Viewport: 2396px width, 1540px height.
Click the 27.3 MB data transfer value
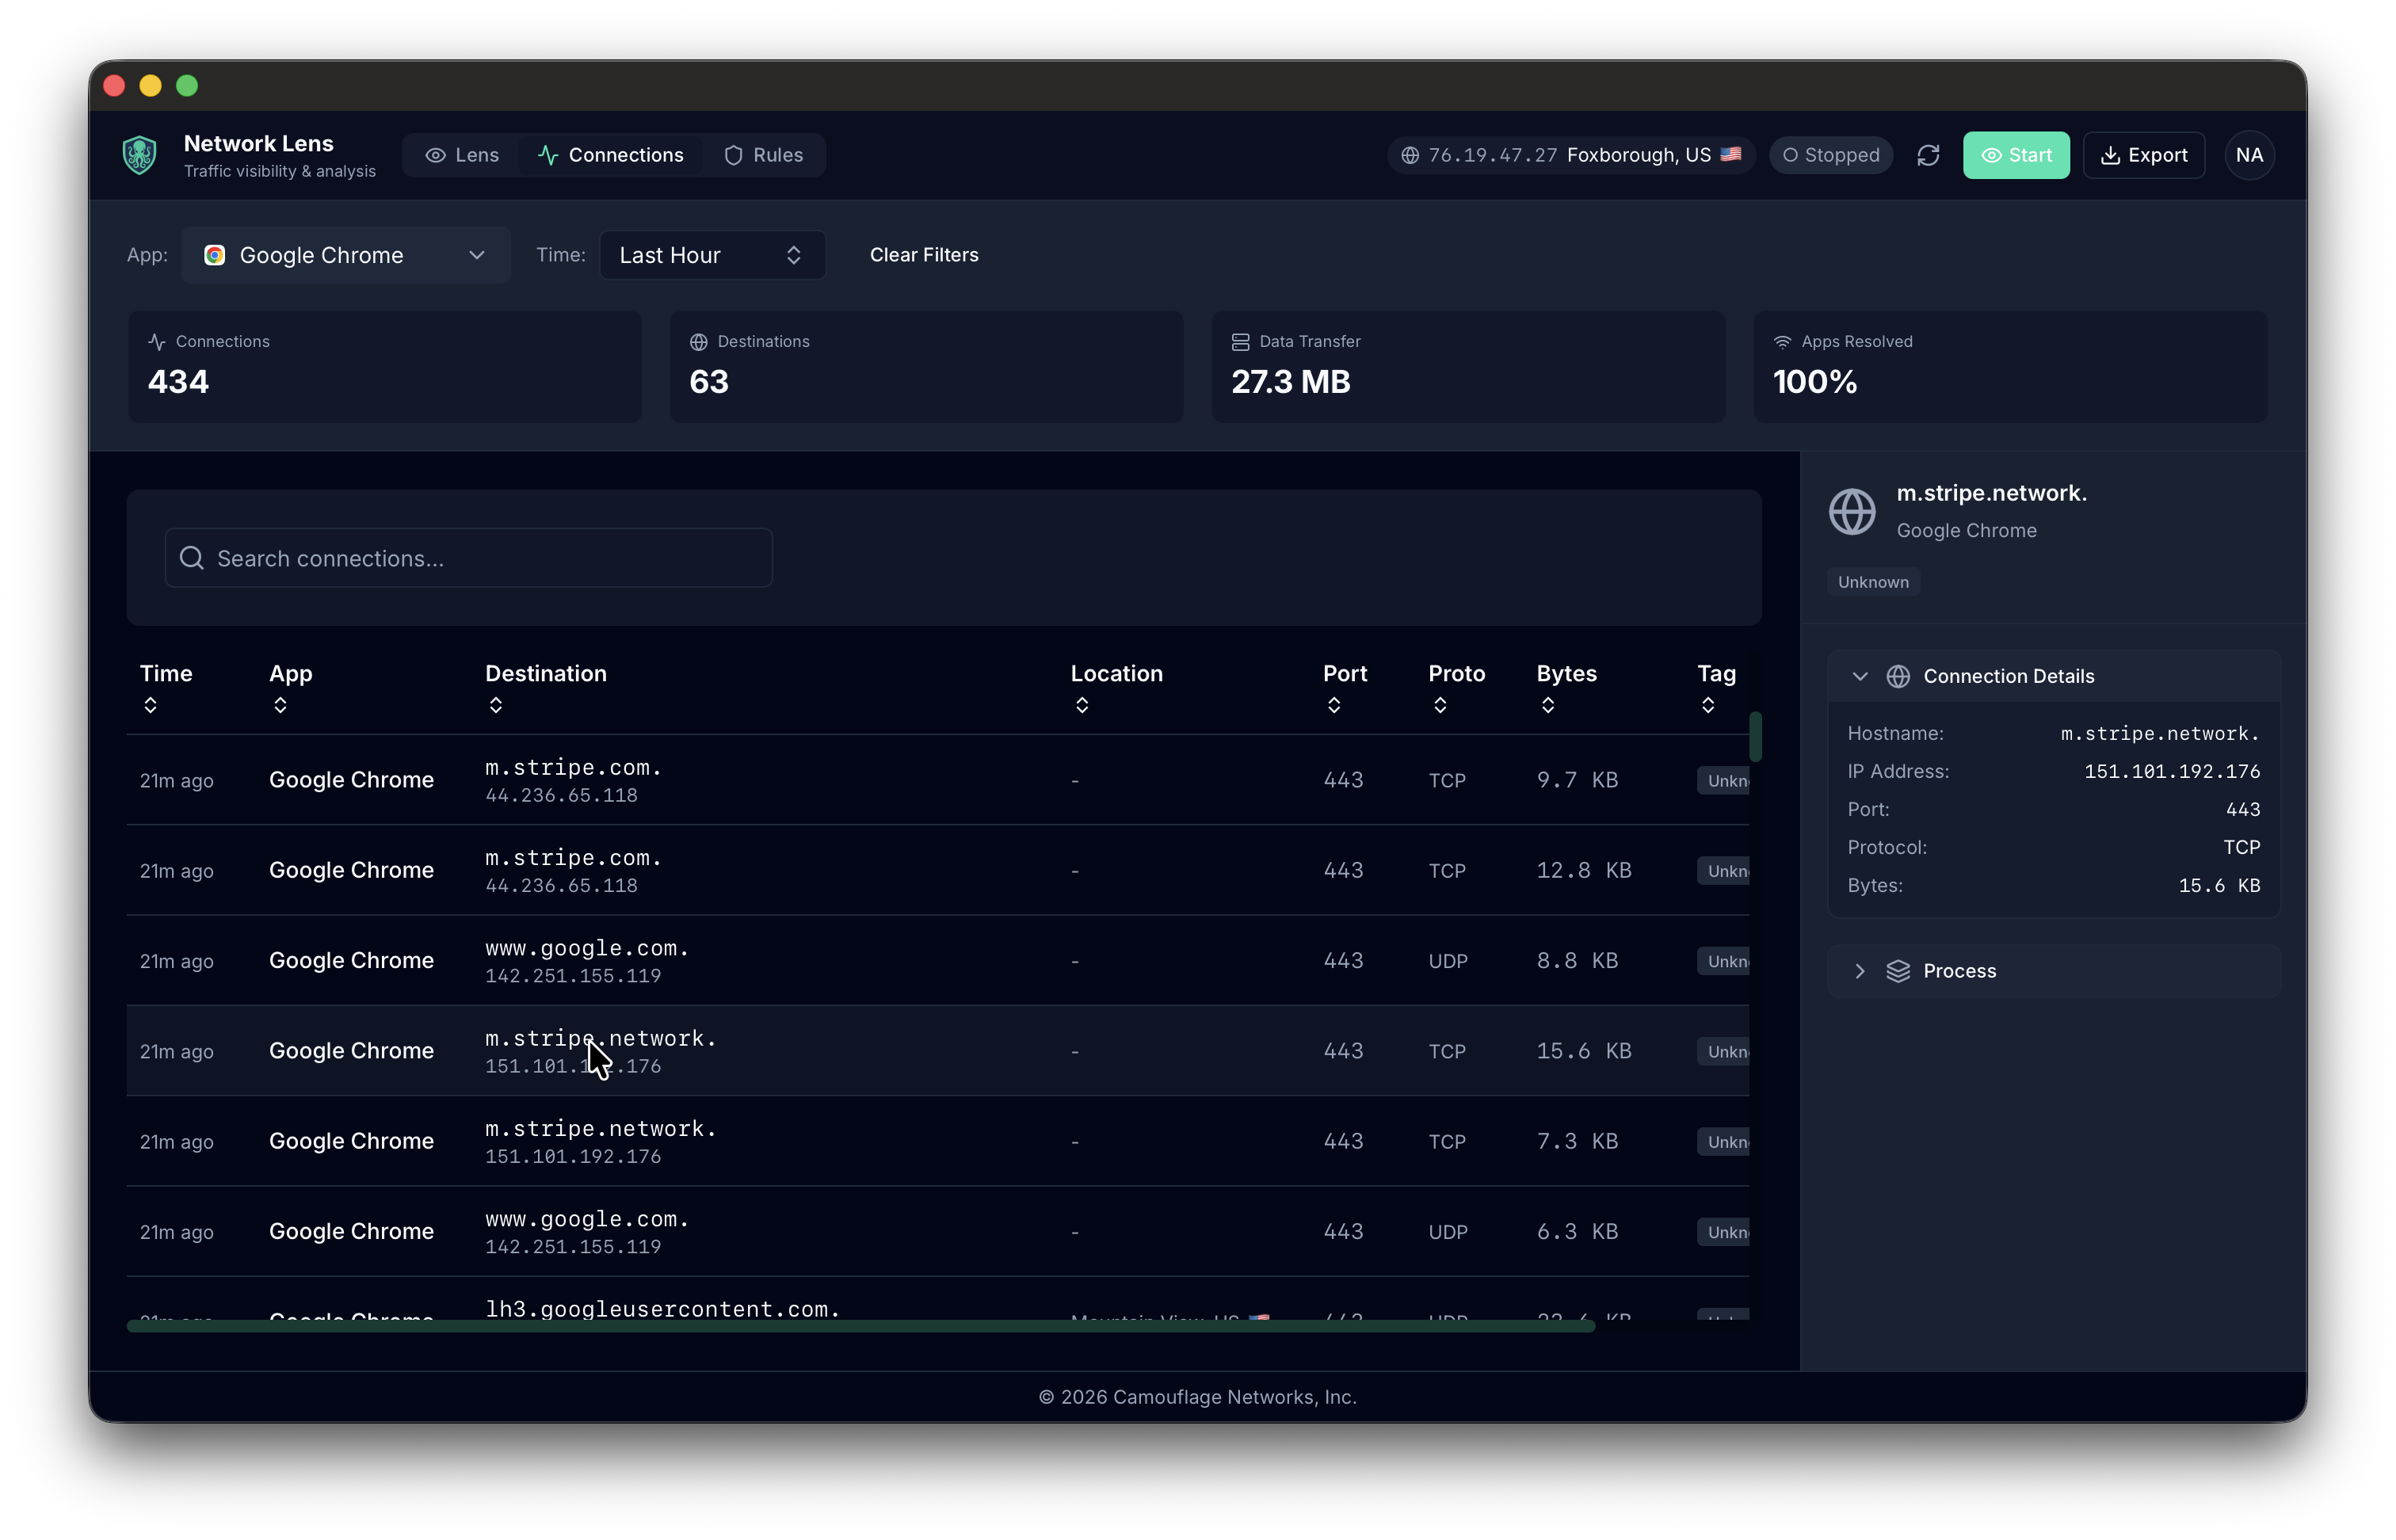(1291, 382)
